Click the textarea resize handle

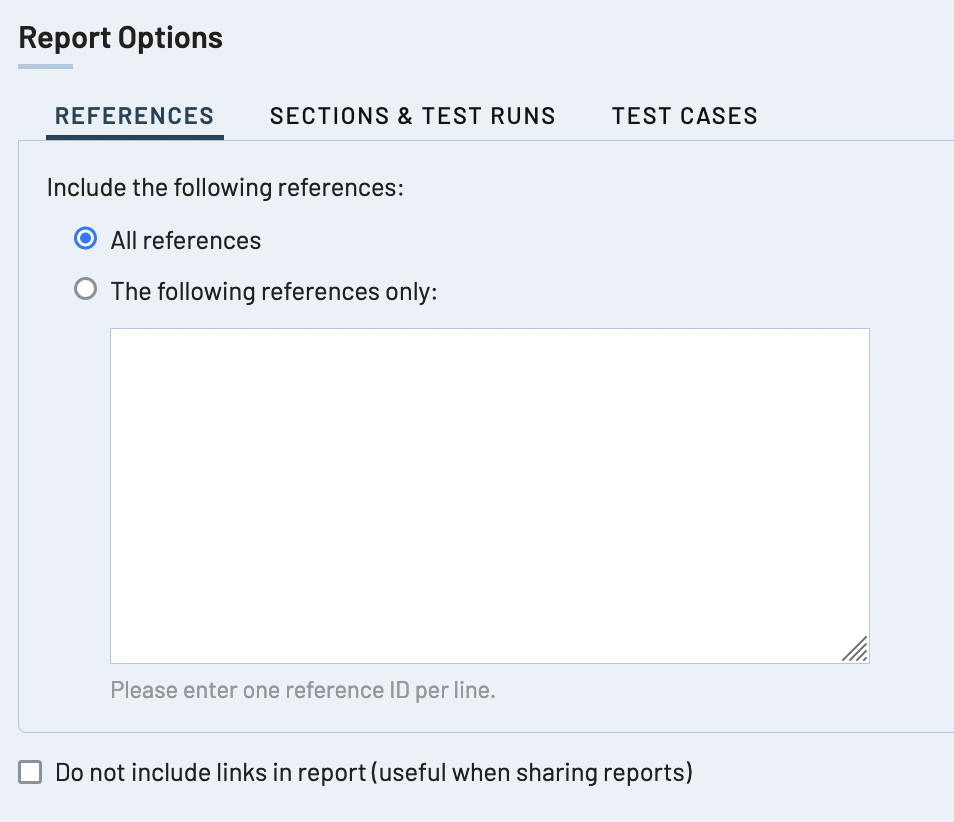click(856, 649)
